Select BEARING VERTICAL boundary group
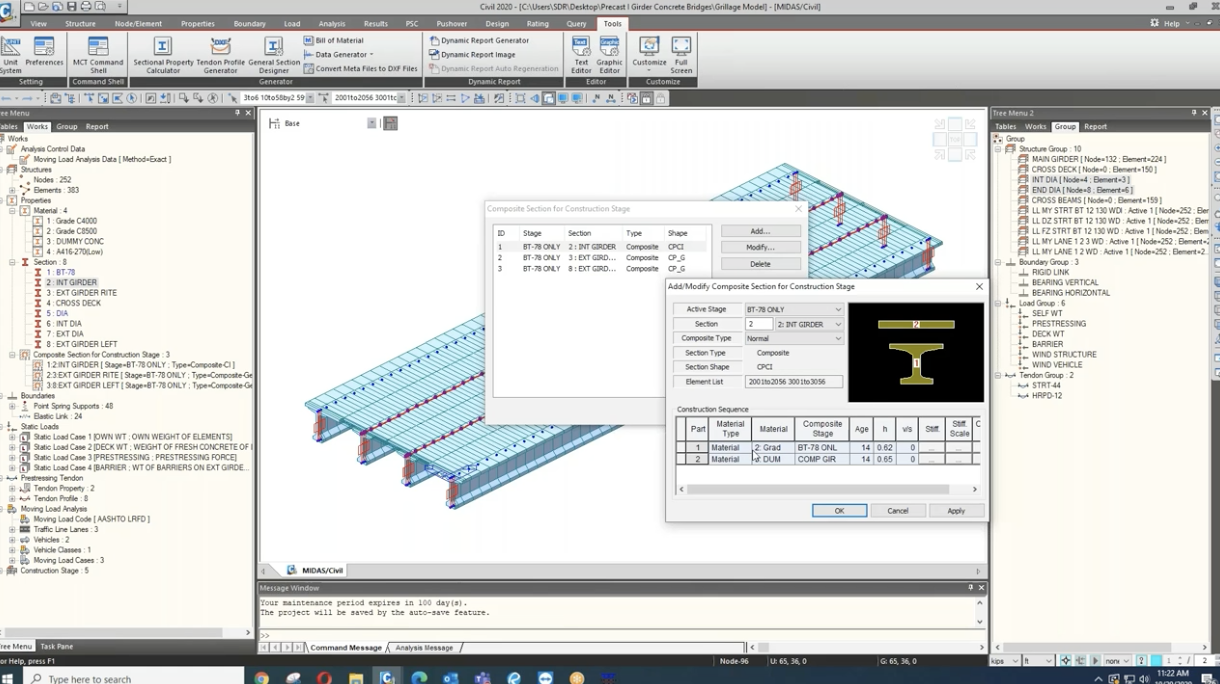This screenshot has height=684, width=1220. tap(1065, 283)
